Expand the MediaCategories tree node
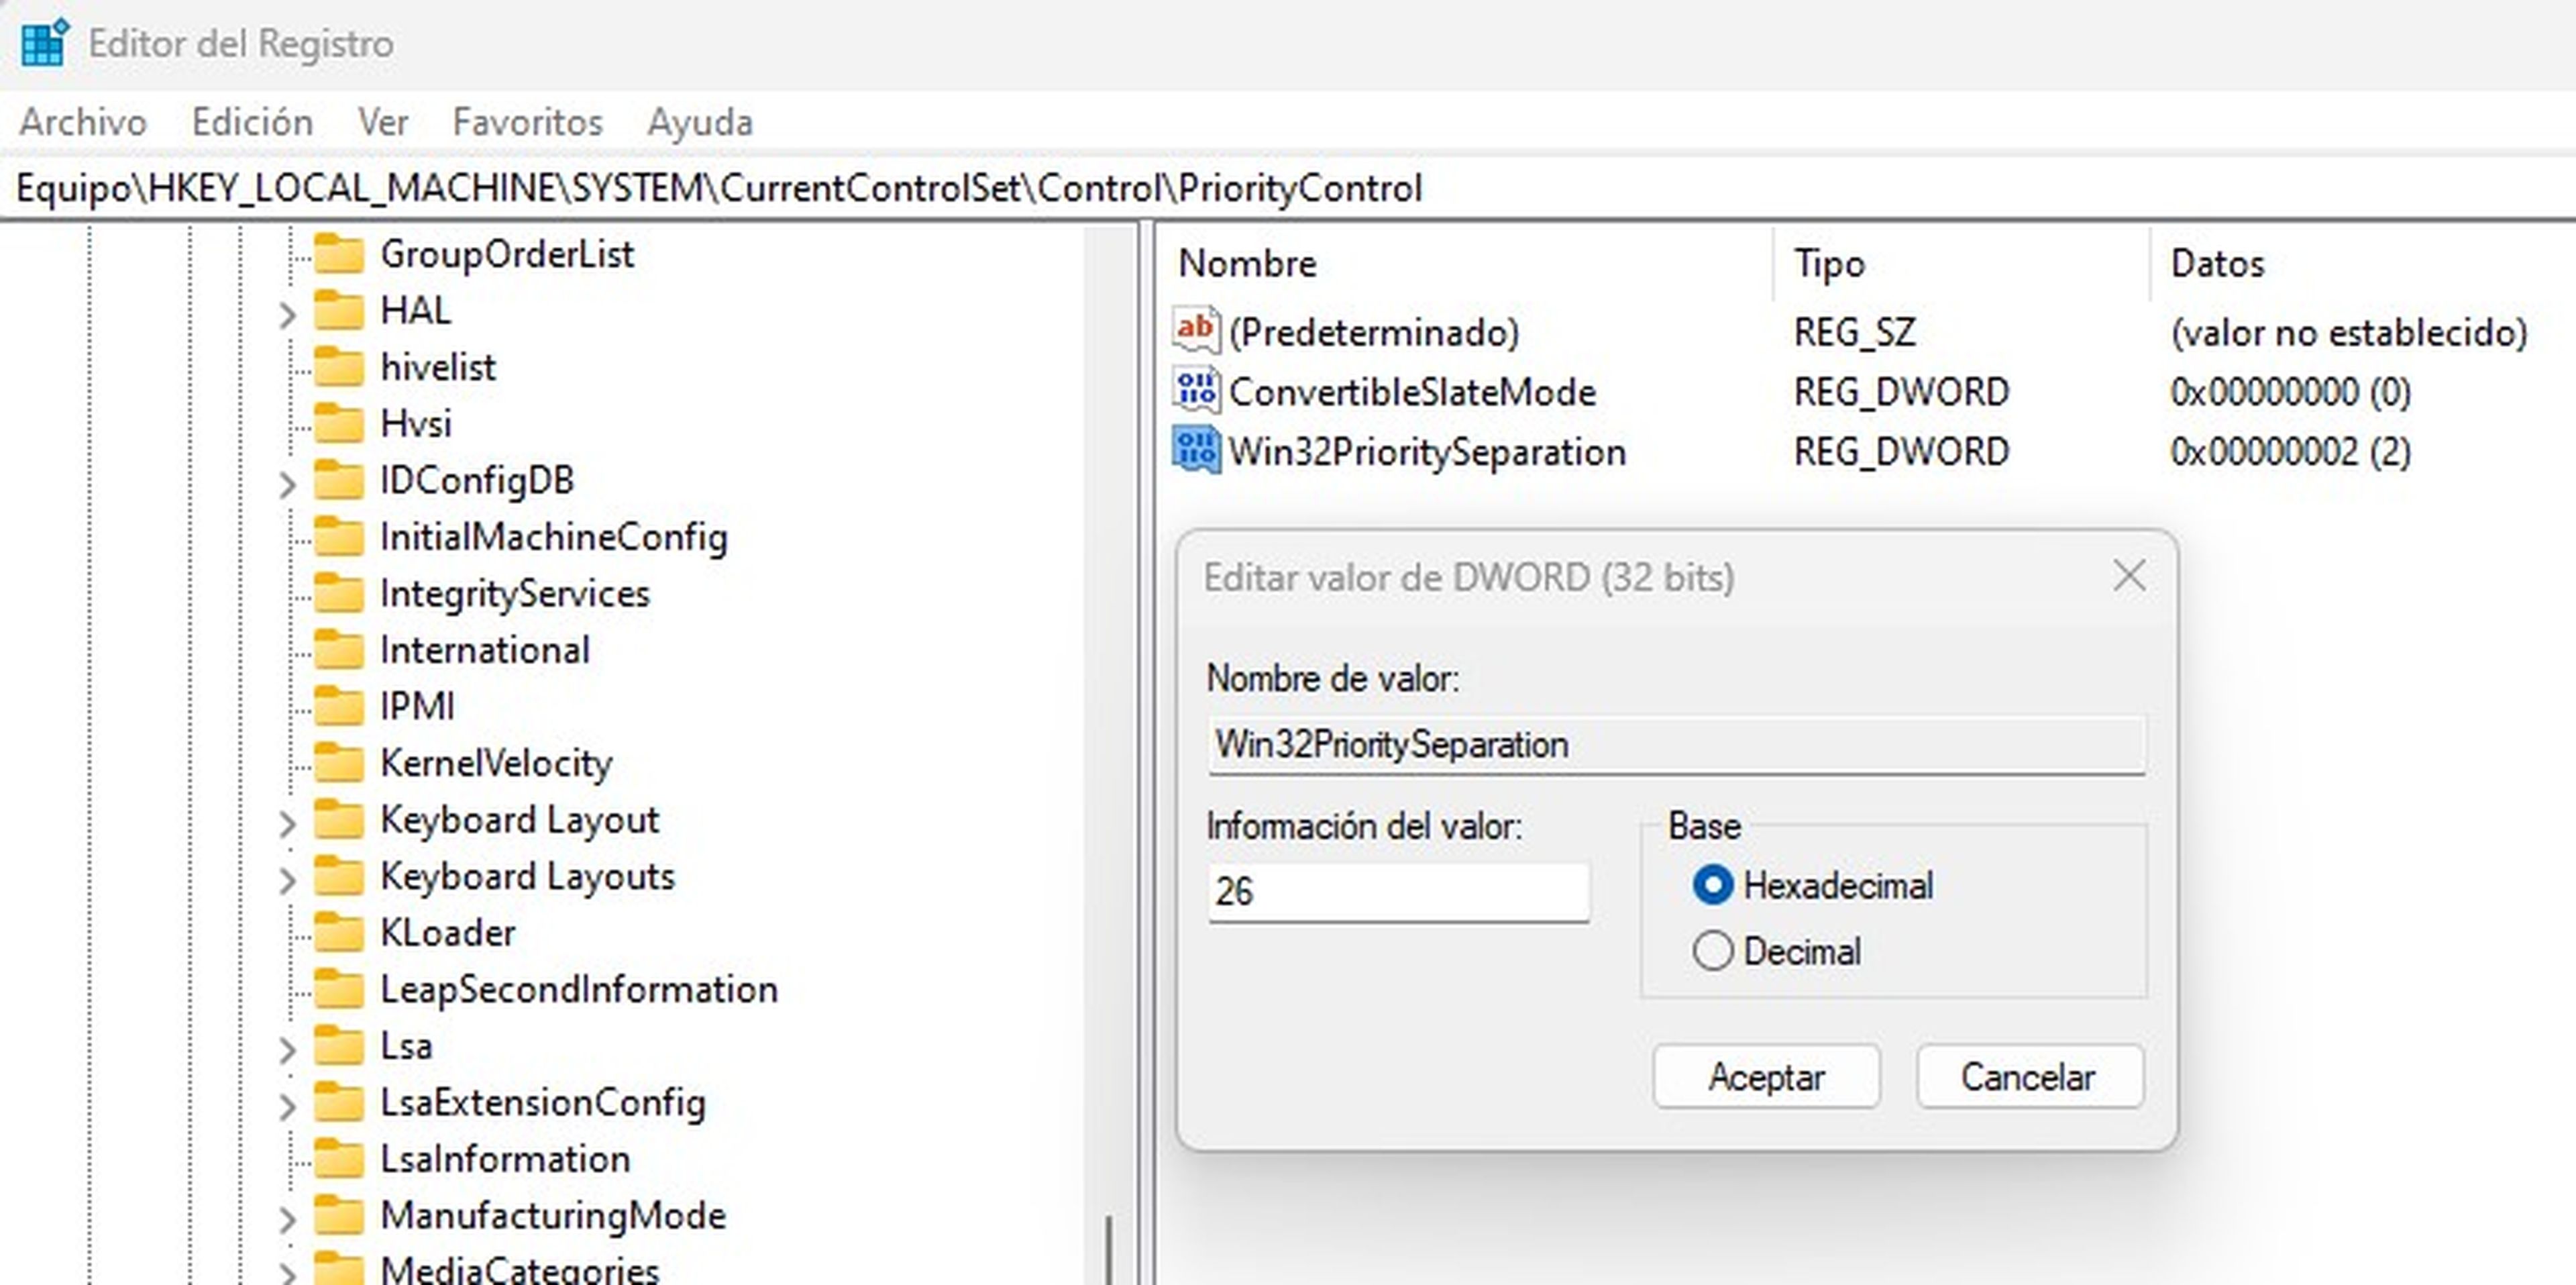Screen dimensions: 2576x1285 tap(287, 1274)
